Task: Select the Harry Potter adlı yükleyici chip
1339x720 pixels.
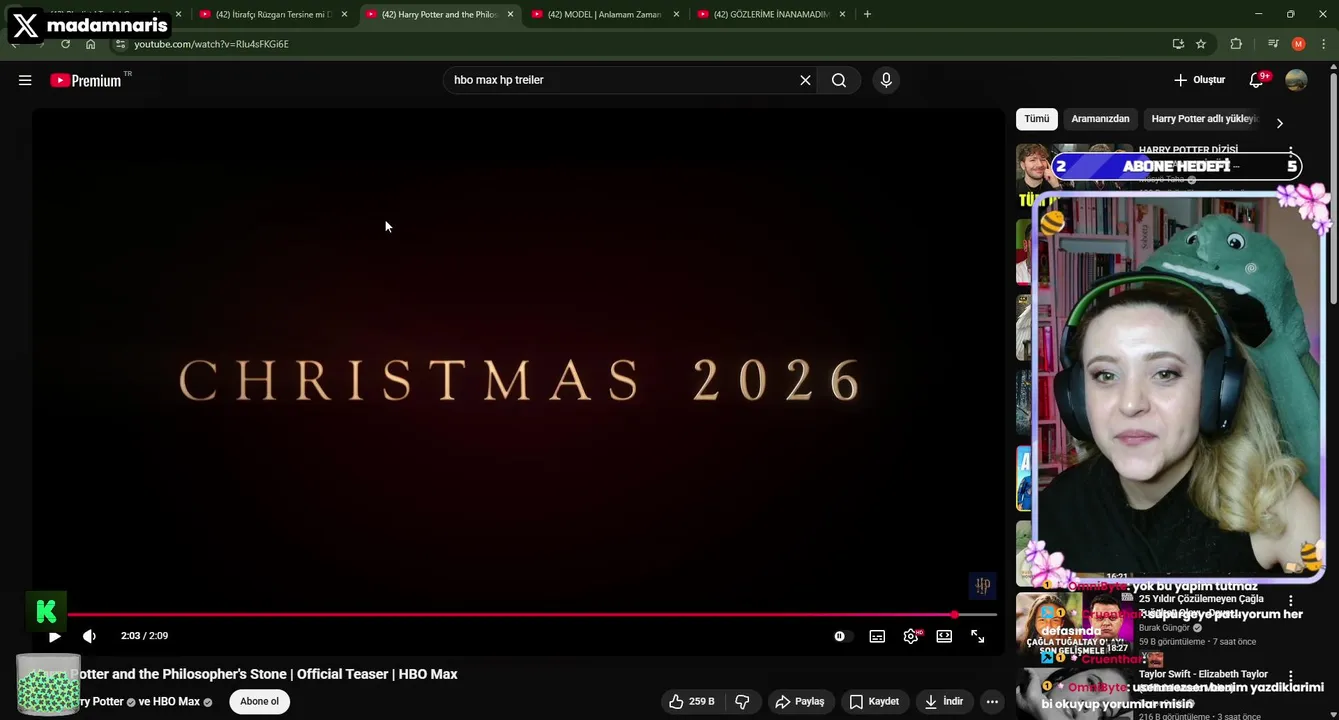Action: 1203,119
